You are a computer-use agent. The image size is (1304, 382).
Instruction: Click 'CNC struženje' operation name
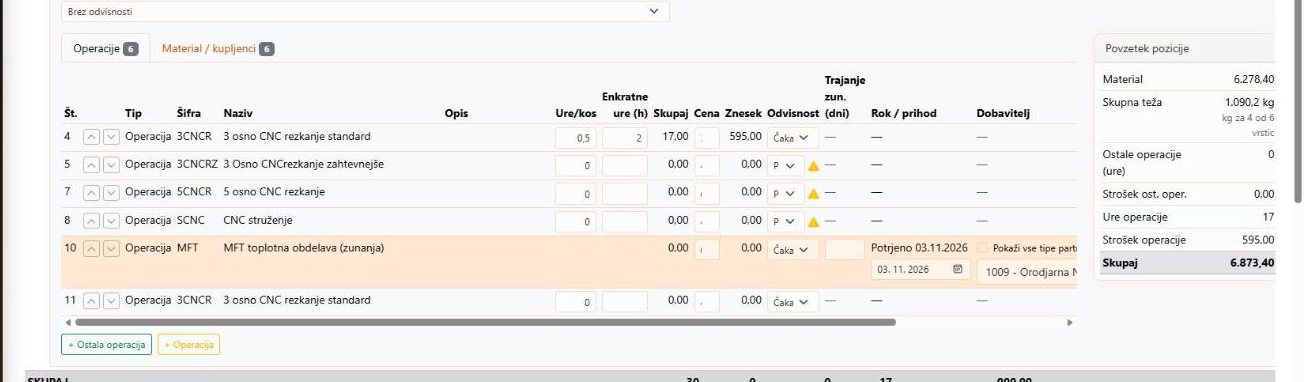tap(258, 220)
